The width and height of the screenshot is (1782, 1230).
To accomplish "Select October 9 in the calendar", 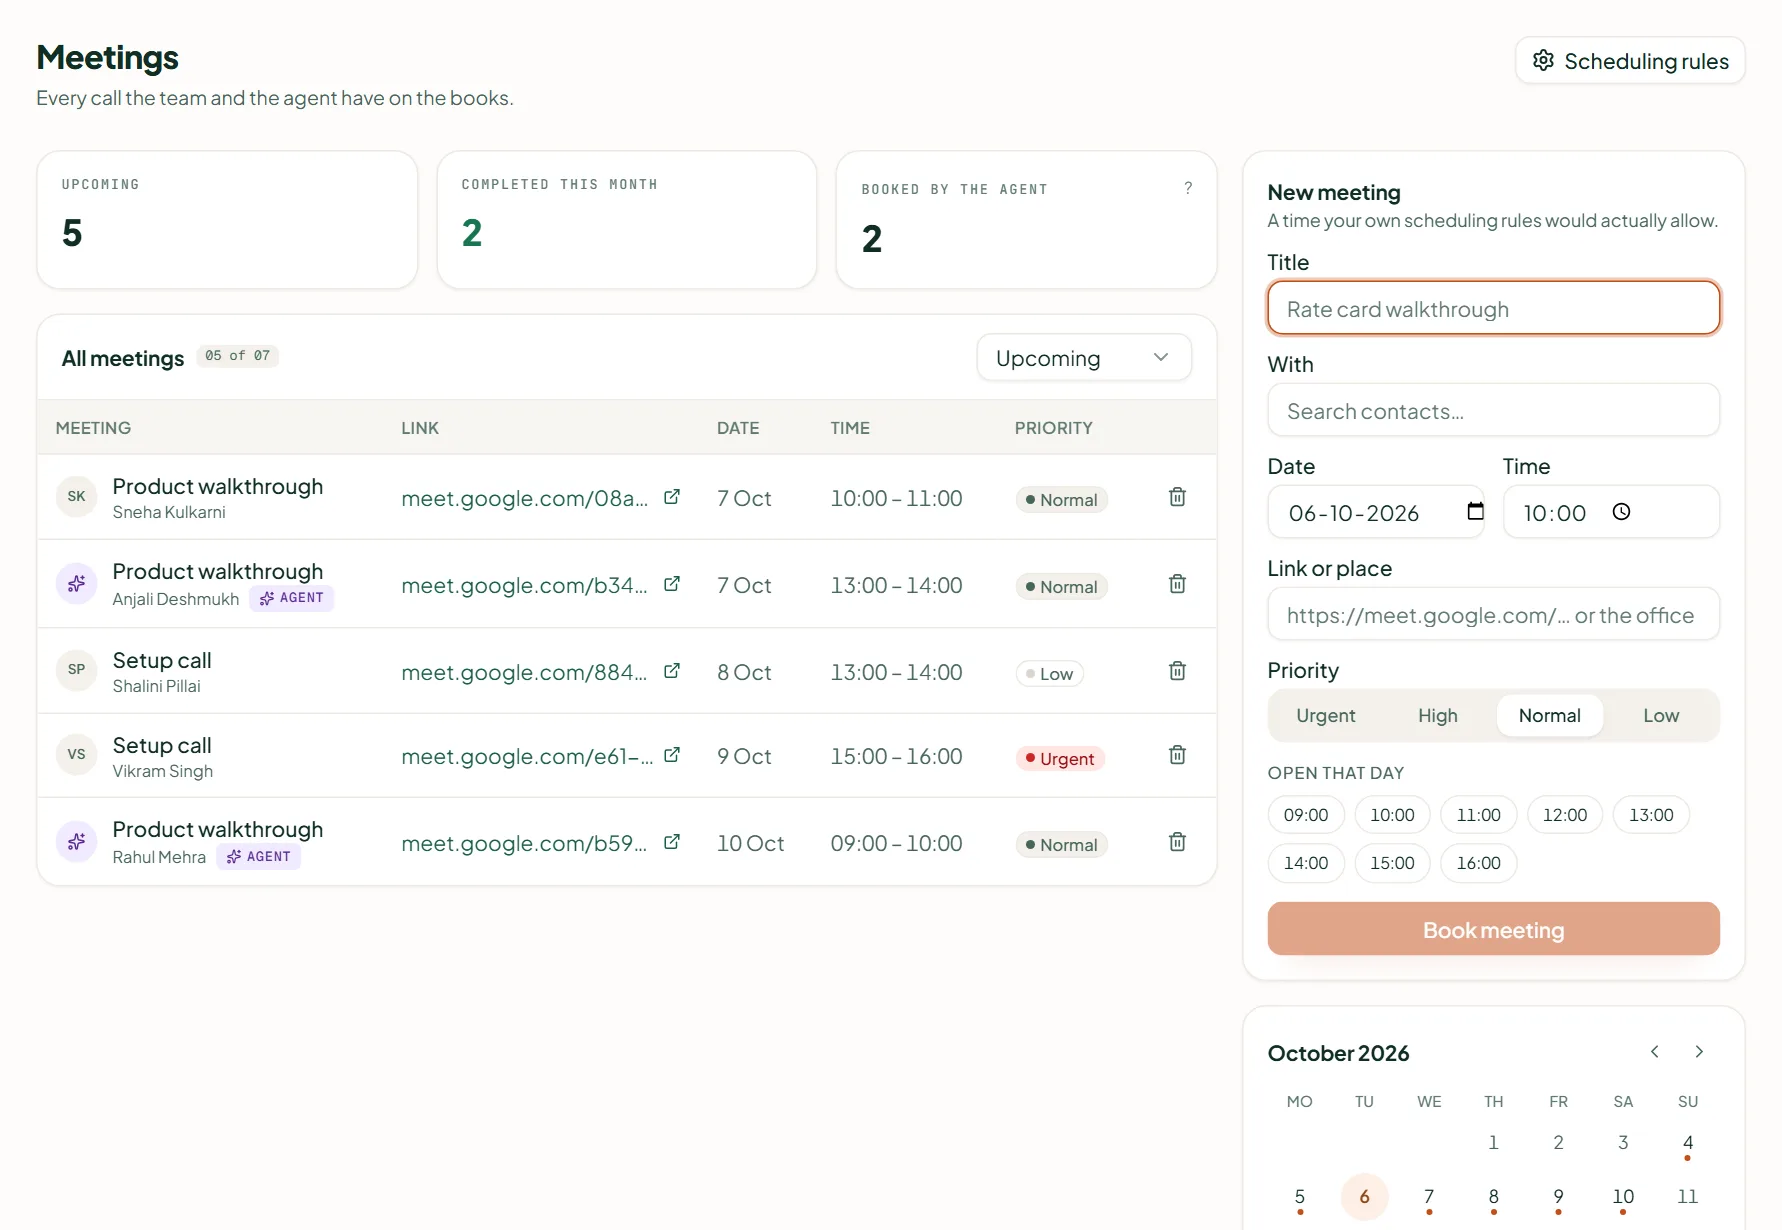I will pos(1558,1197).
